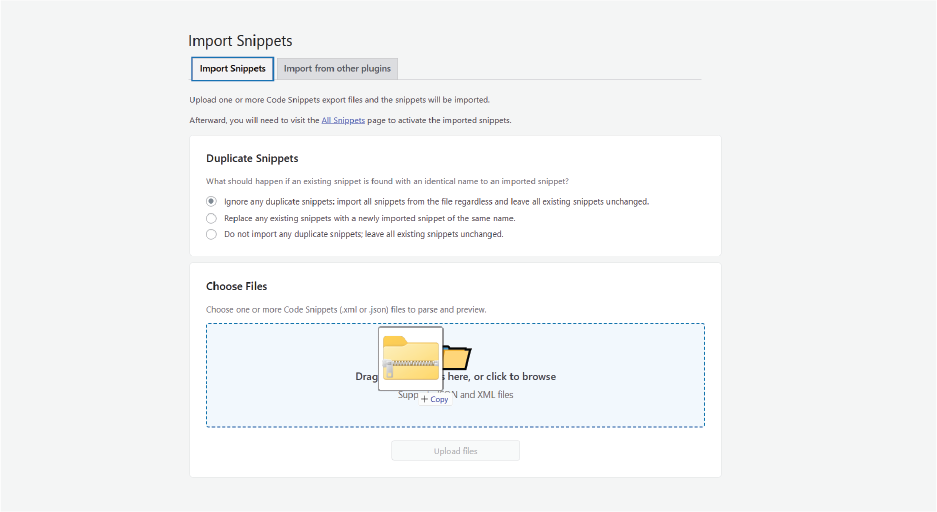The width and height of the screenshot is (937, 512).
Task: Choose Replace any existing snippets radio option
Action: click(x=211, y=218)
